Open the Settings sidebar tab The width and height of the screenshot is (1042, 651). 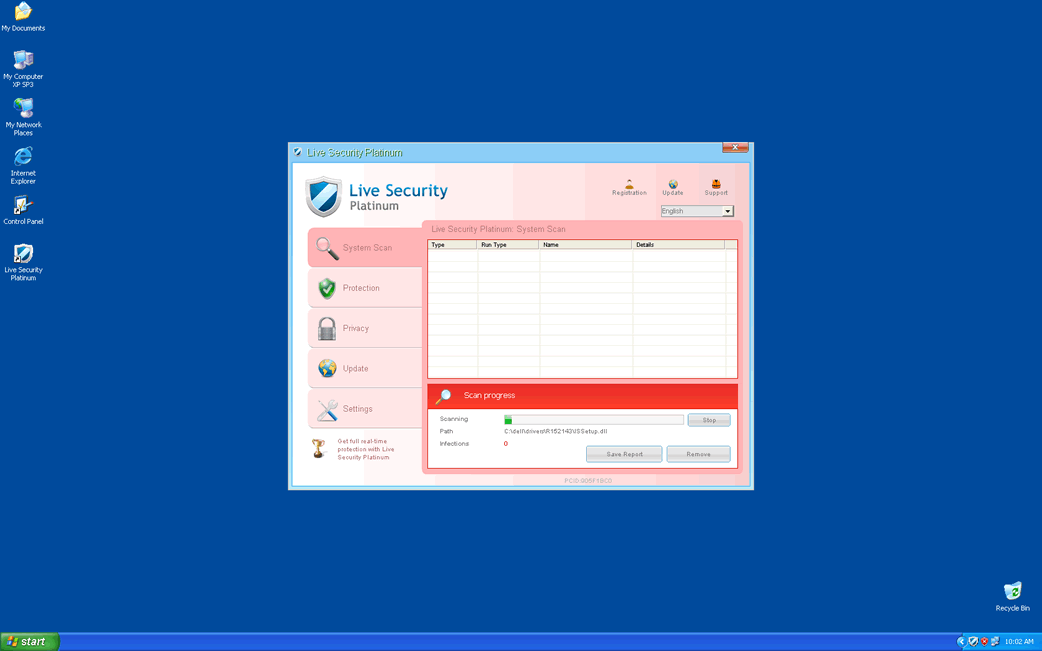365,409
